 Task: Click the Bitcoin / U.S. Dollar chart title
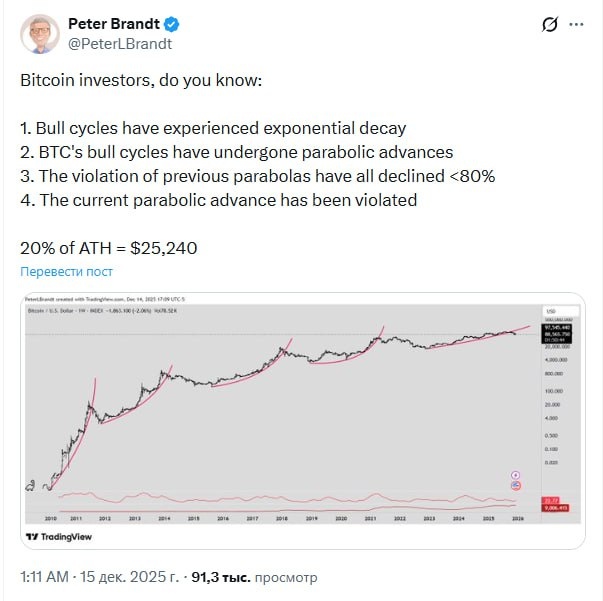coord(71,310)
